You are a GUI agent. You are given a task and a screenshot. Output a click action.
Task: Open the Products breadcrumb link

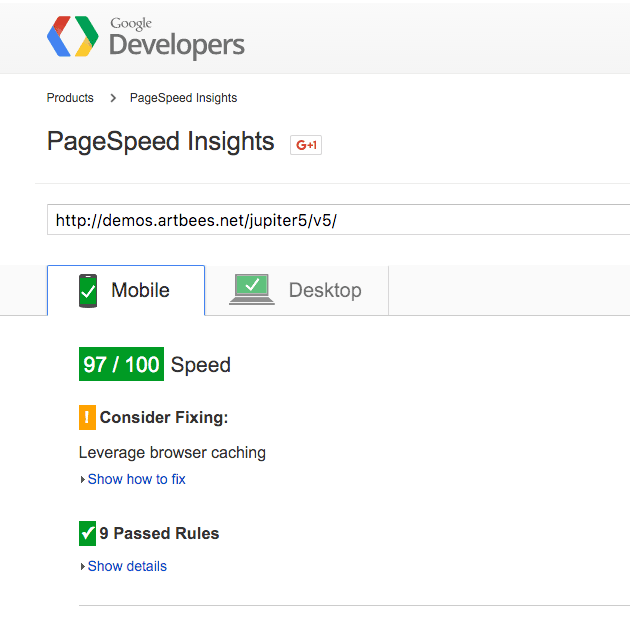[x=70, y=98]
